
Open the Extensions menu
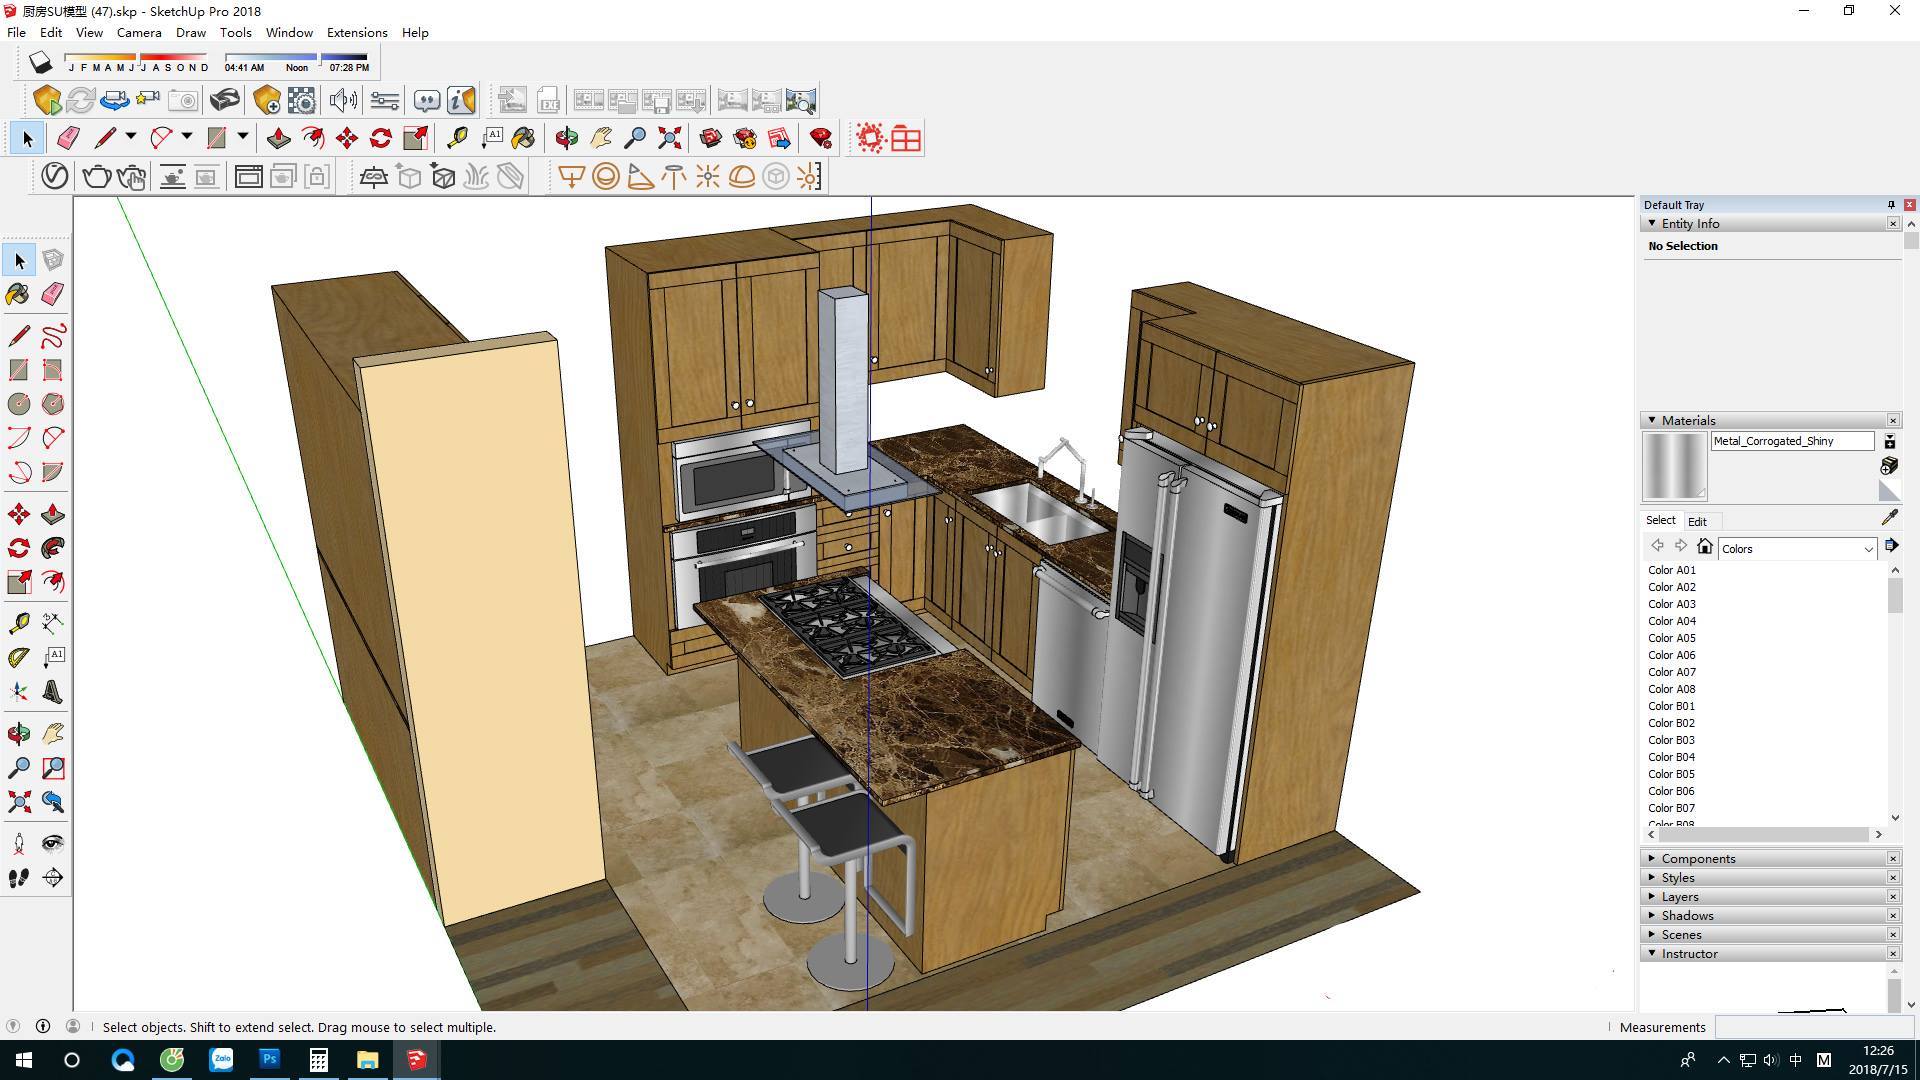click(x=356, y=32)
